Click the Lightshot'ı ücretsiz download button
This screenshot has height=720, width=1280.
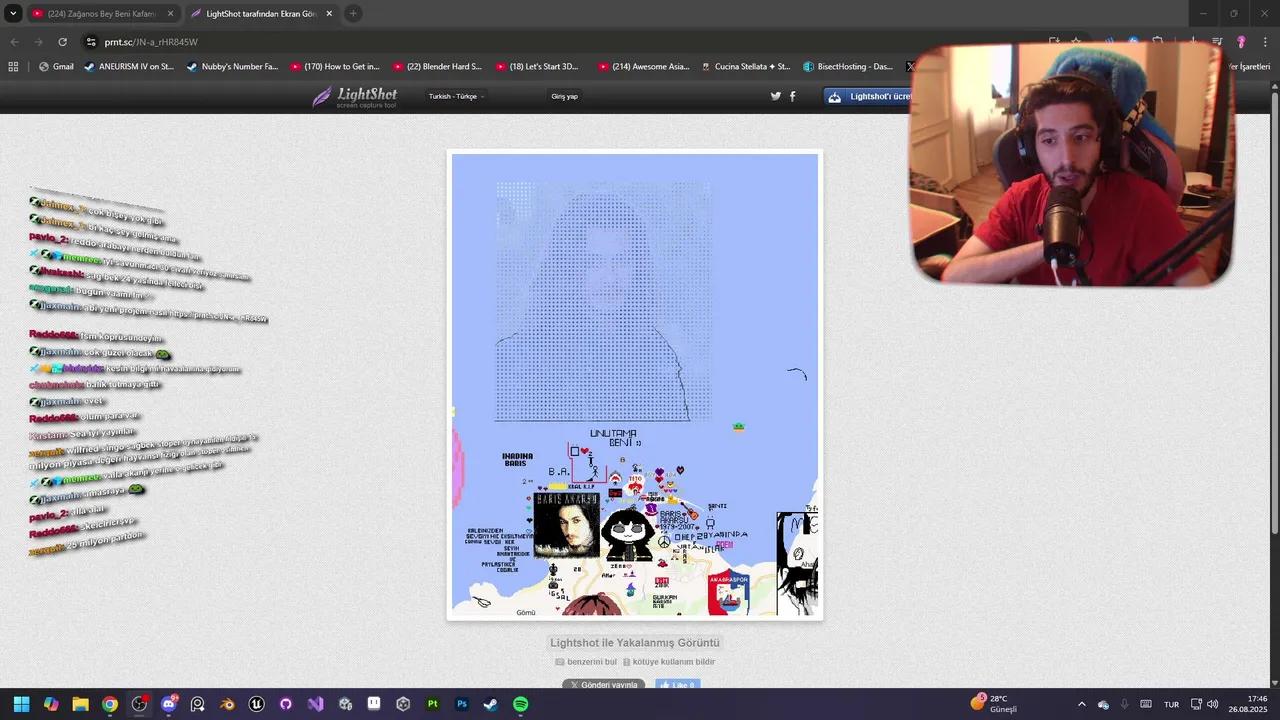868,97
